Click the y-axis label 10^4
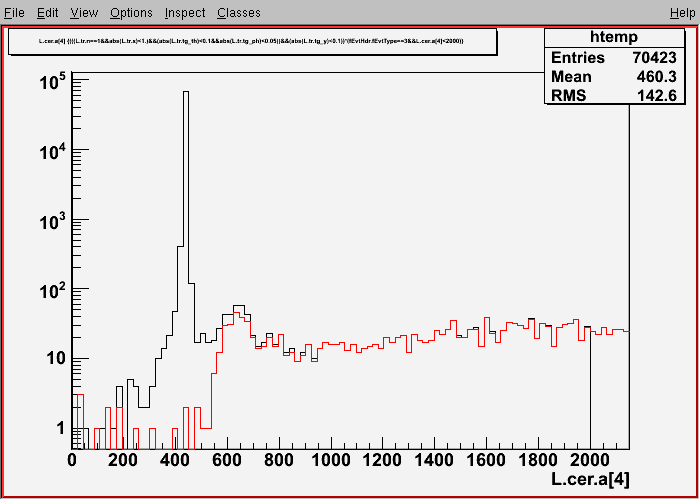Image resolution: width=700 pixels, height=500 pixels. pyautogui.click(x=51, y=154)
